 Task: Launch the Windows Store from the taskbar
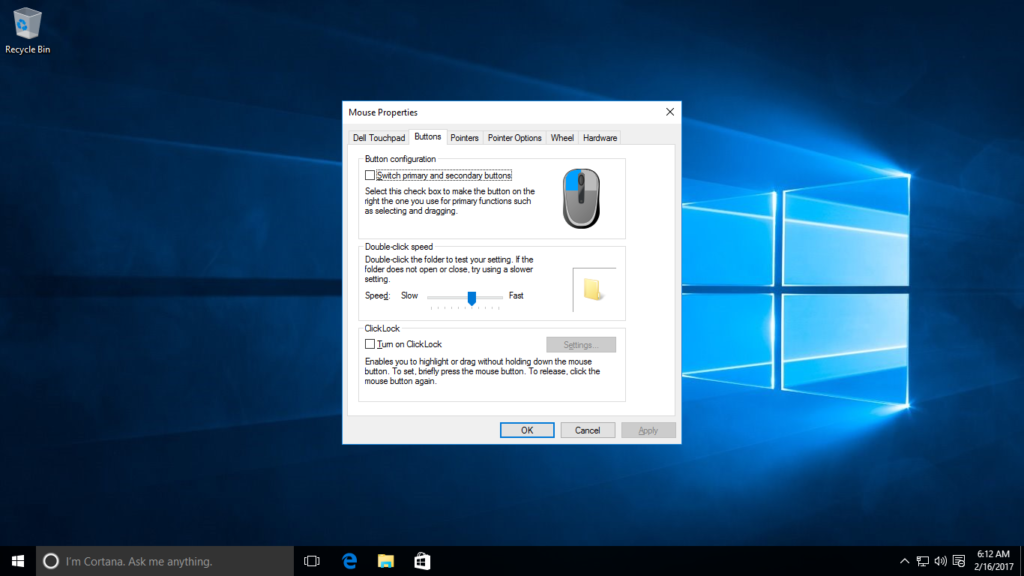(421, 560)
